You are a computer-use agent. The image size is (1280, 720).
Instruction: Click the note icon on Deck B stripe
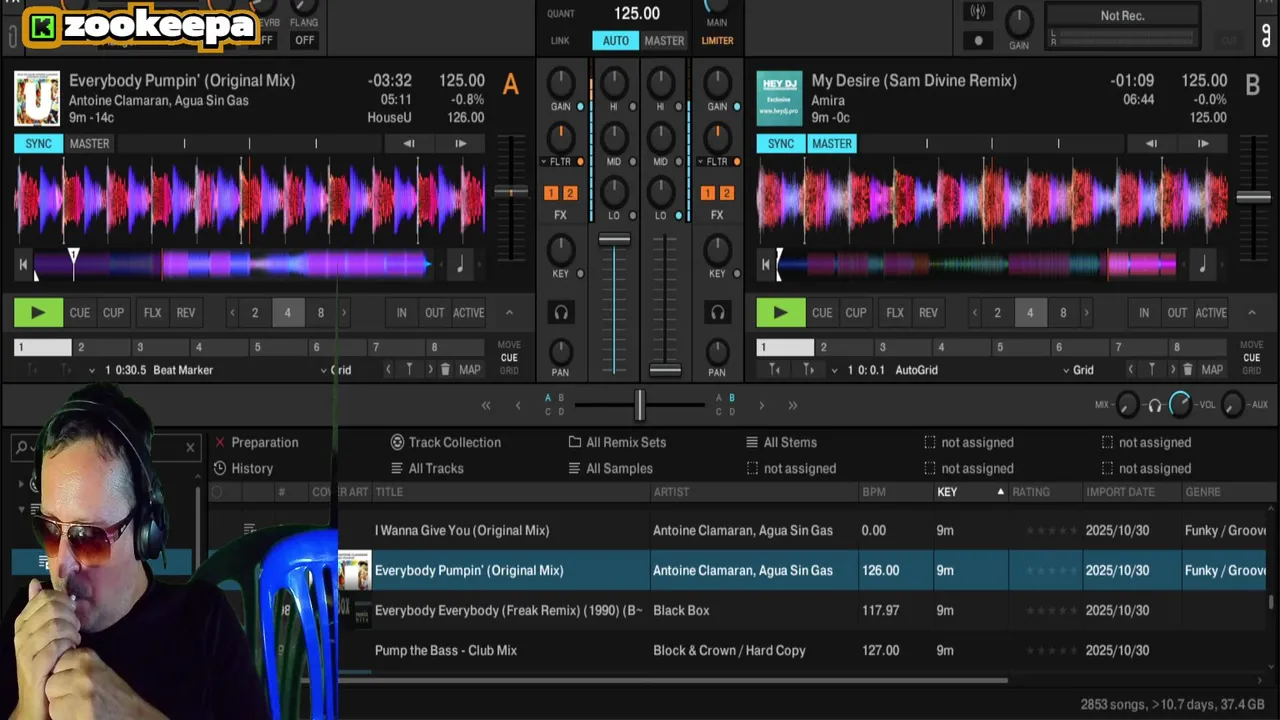(x=1202, y=265)
